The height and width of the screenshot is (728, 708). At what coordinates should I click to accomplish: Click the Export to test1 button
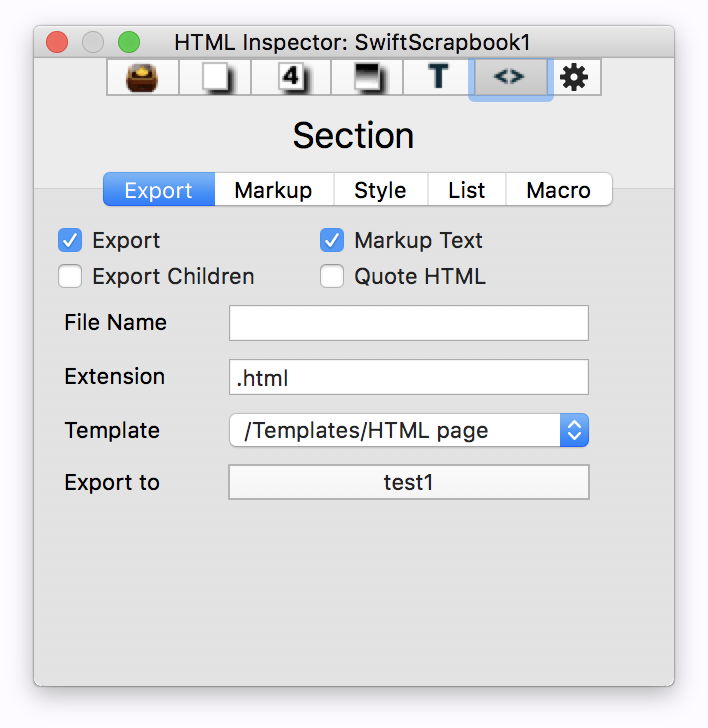click(x=408, y=482)
